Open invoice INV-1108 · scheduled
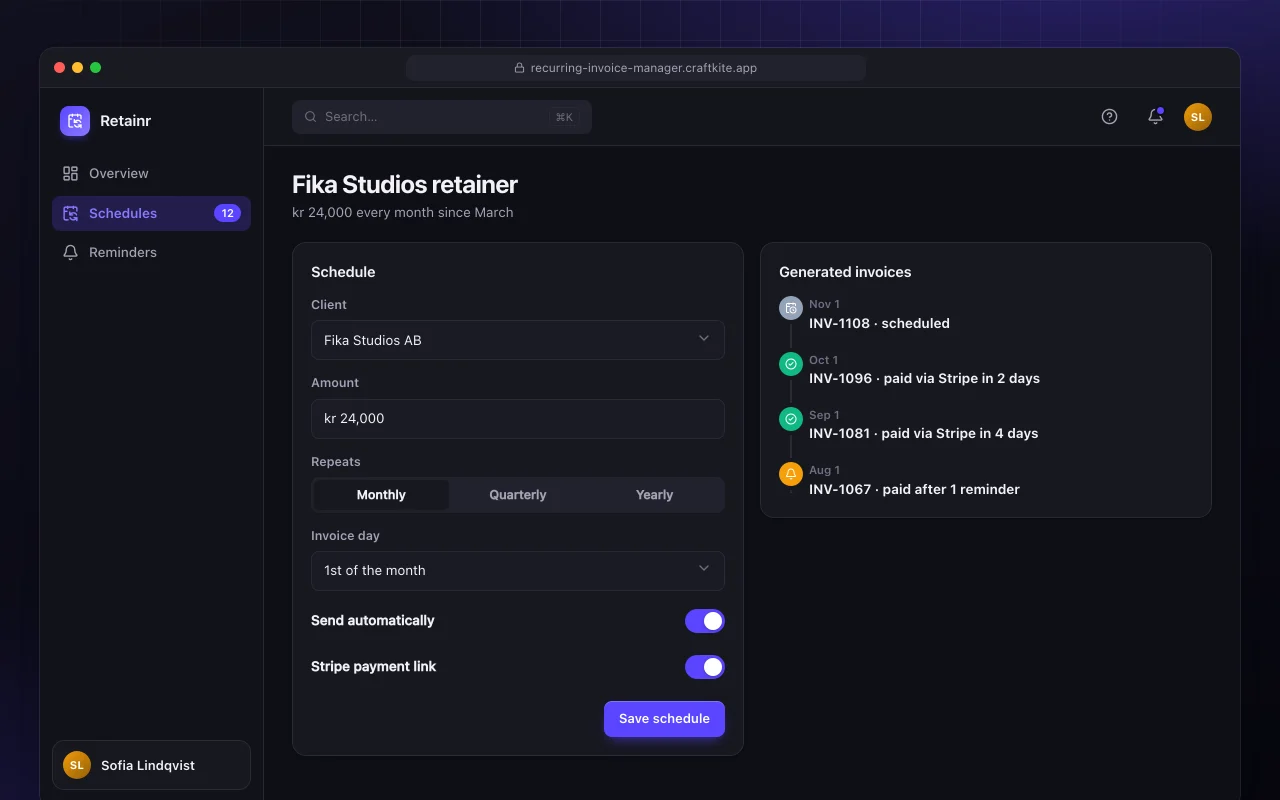 tap(879, 323)
